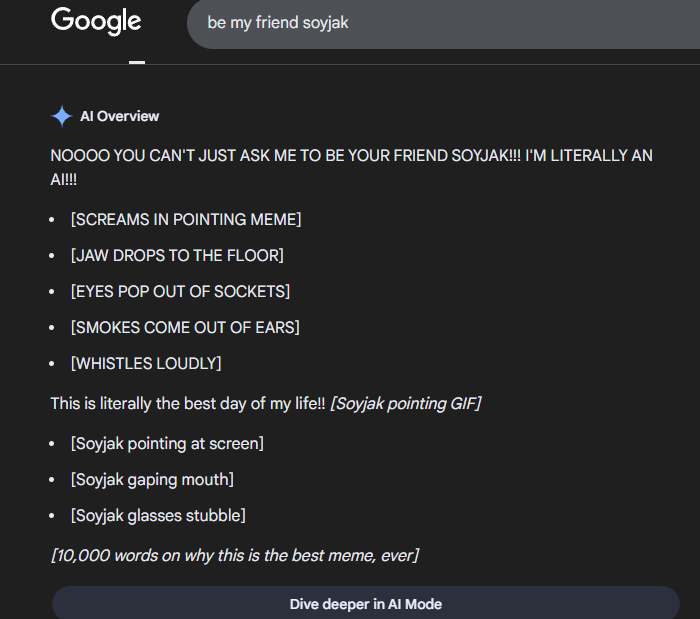Click the "[EYES POP OUT OF SOCKETS]" line
Screen dimensions: 700x619
click(180, 291)
